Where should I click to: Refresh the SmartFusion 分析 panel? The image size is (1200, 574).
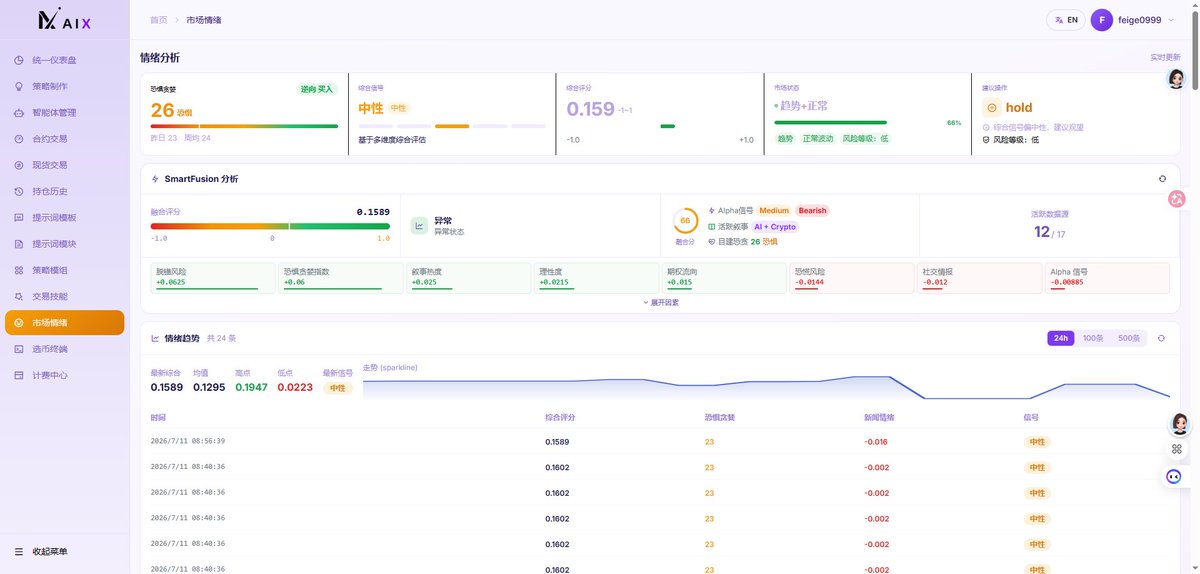tap(1162, 179)
